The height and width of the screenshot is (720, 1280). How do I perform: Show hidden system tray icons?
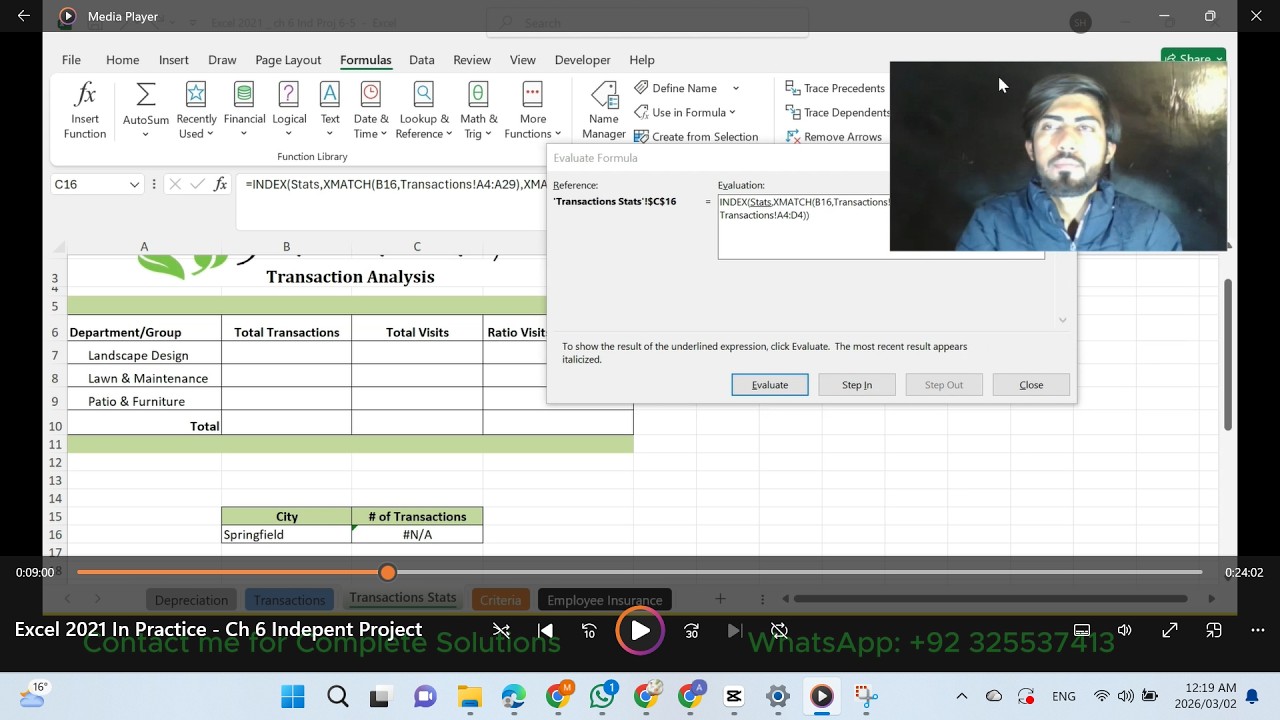pyautogui.click(x=962, y=696)
